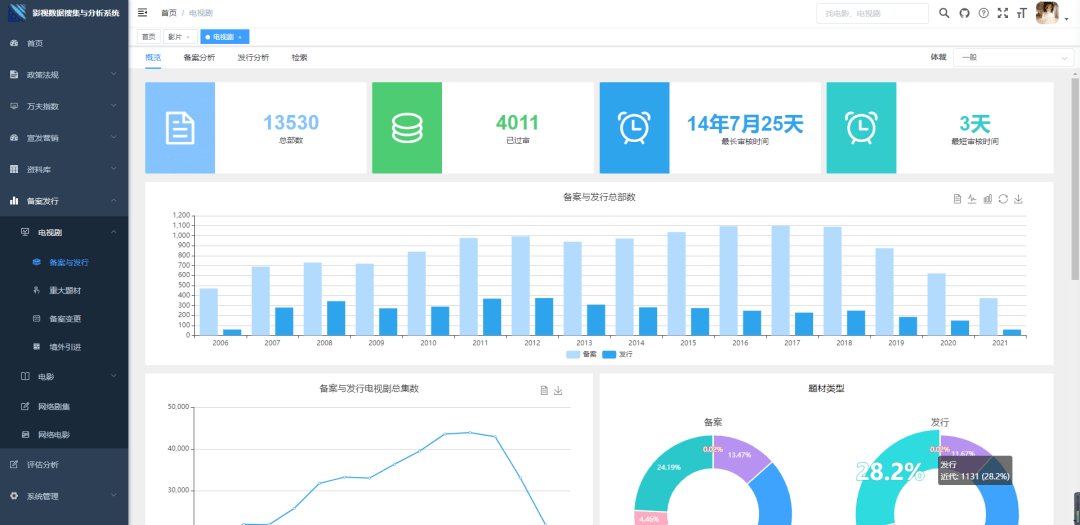Click the search magnifier icon in header
This screenshot has width=1080, height=525.
click(944, 13)
